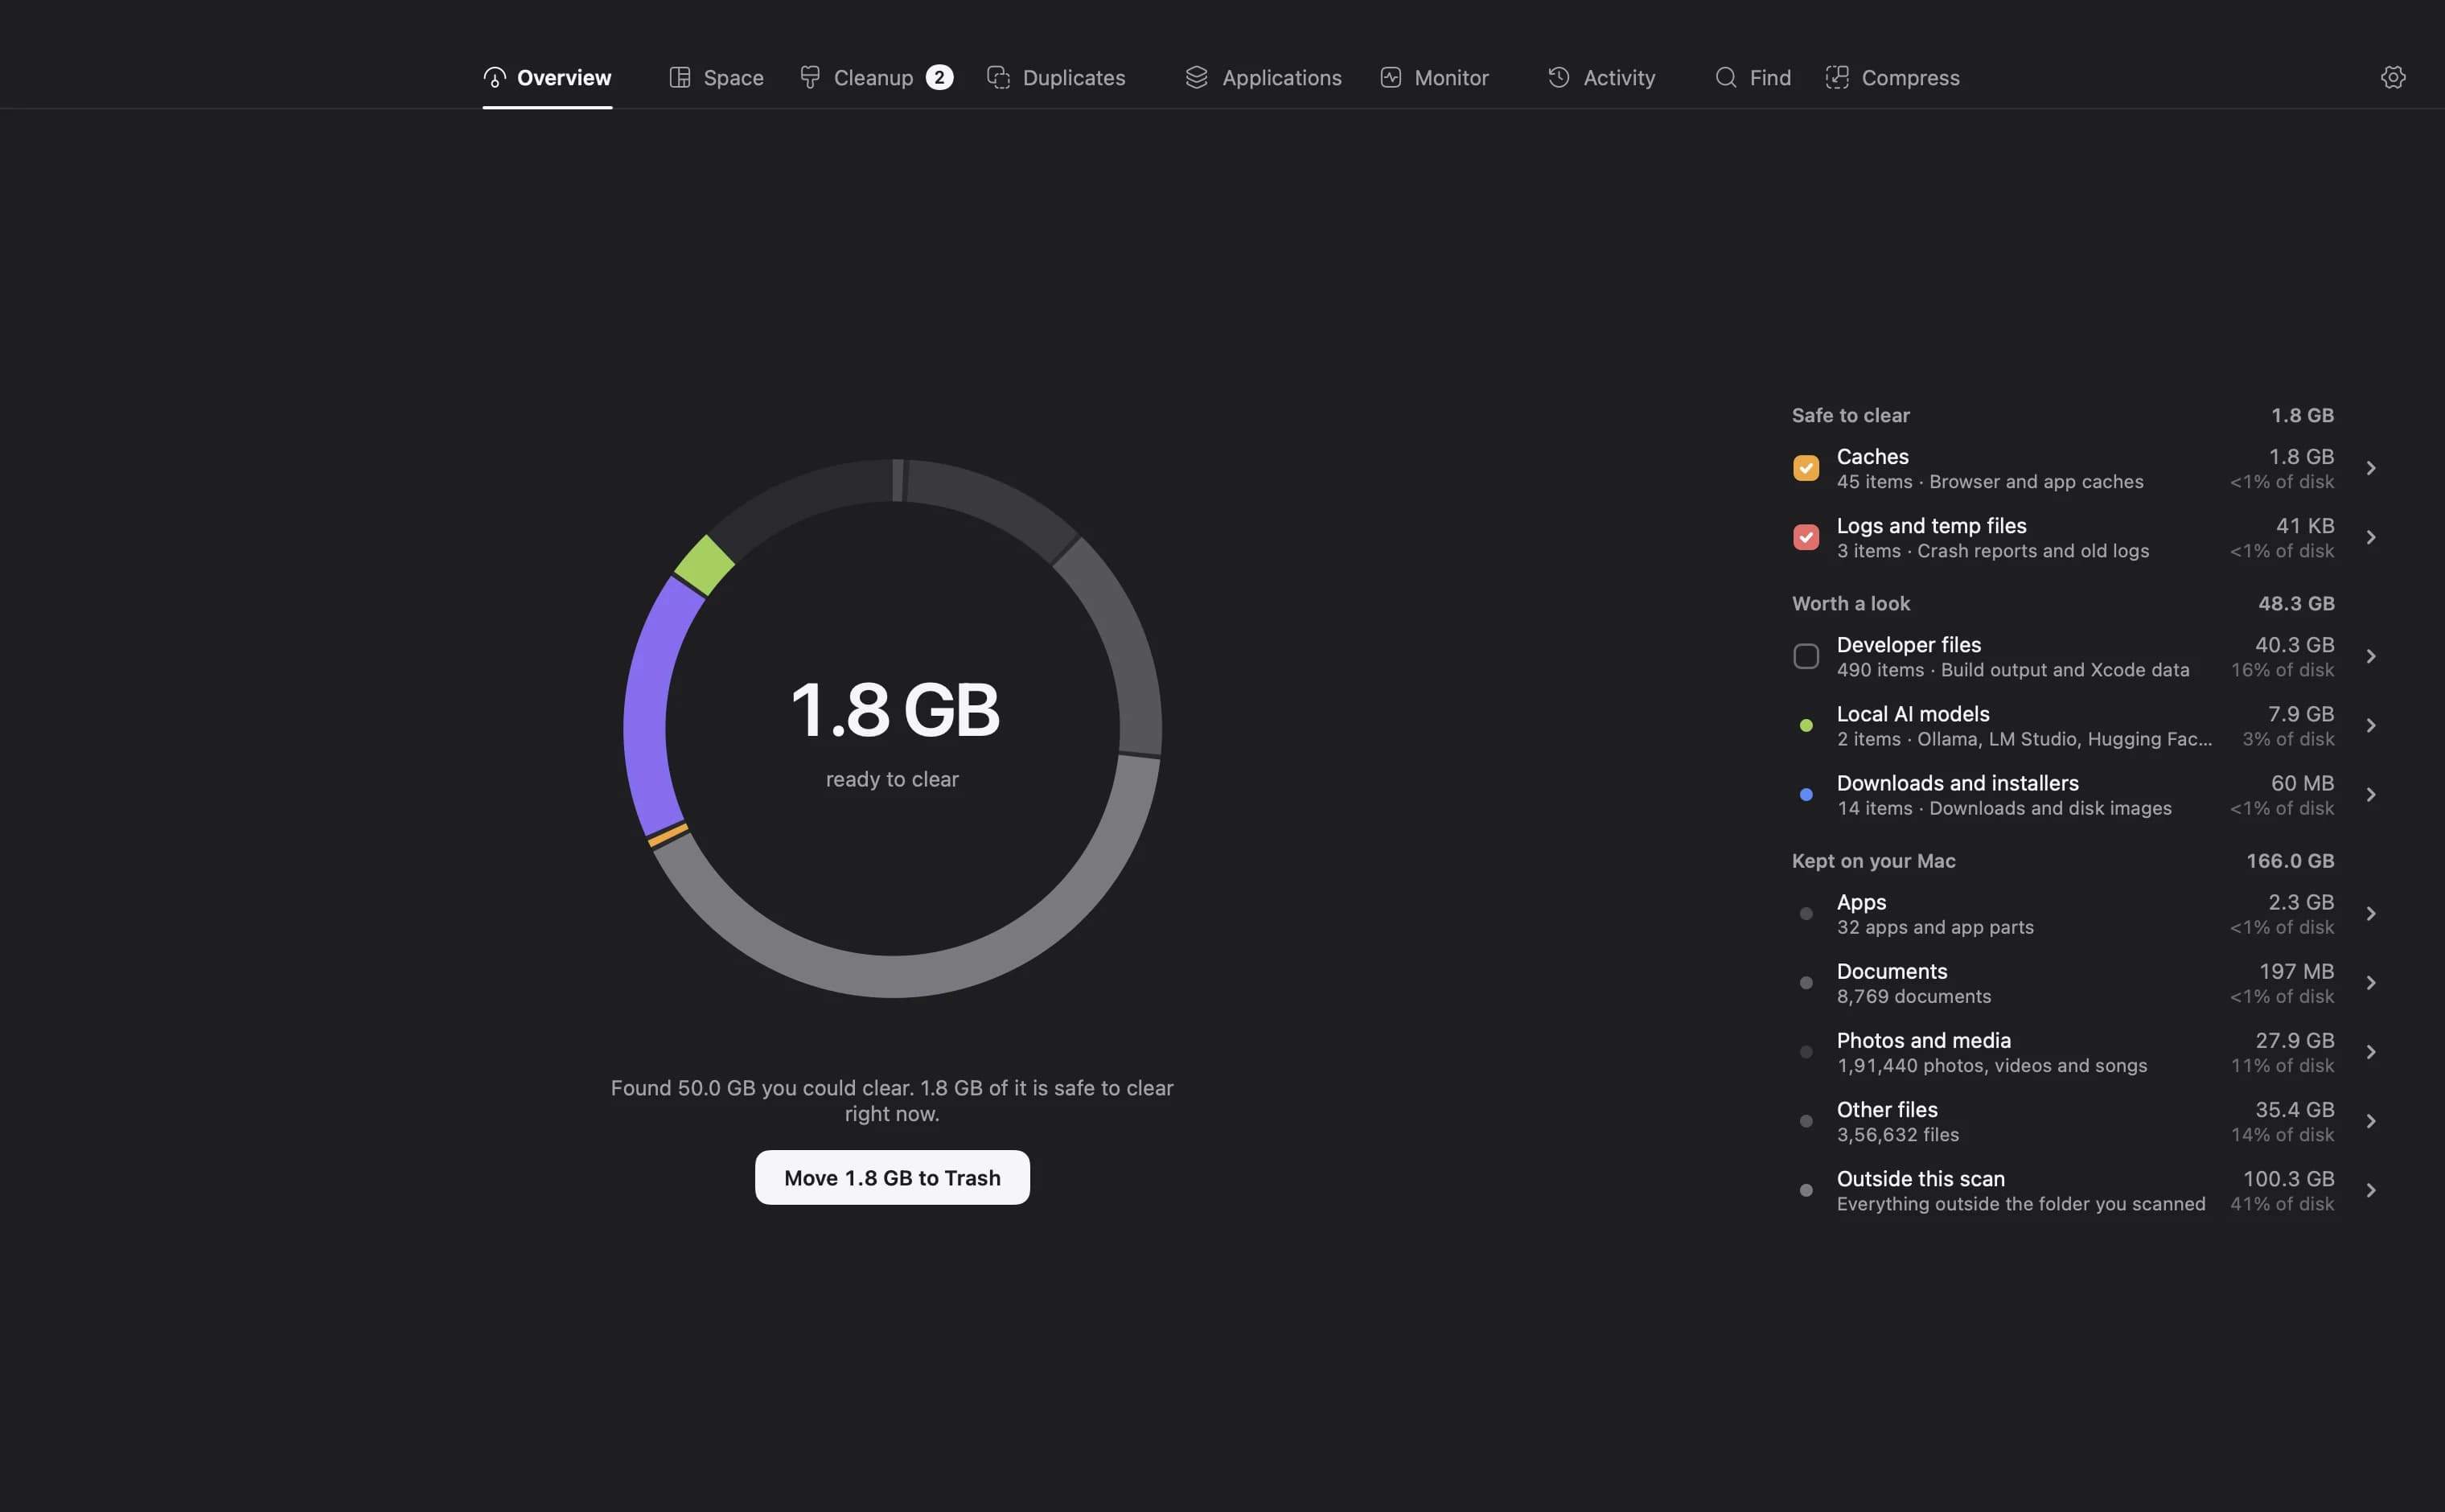The height and width of the screenshot is (1512, 2445).
Task: Click the Worth a look section header
Action: pyautogui.click(x=1850, y=603)
